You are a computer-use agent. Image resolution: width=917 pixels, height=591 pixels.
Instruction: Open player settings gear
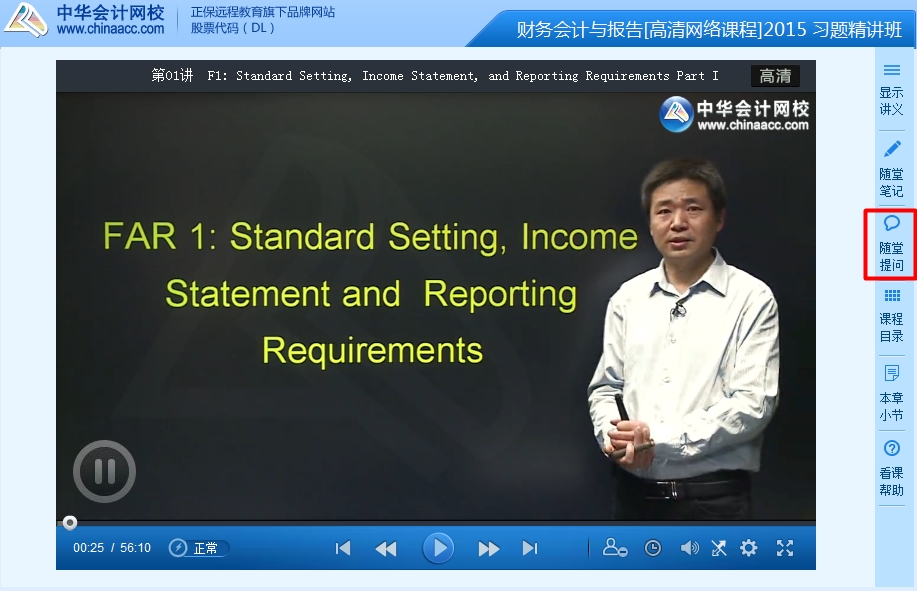[x=749, y=548]
